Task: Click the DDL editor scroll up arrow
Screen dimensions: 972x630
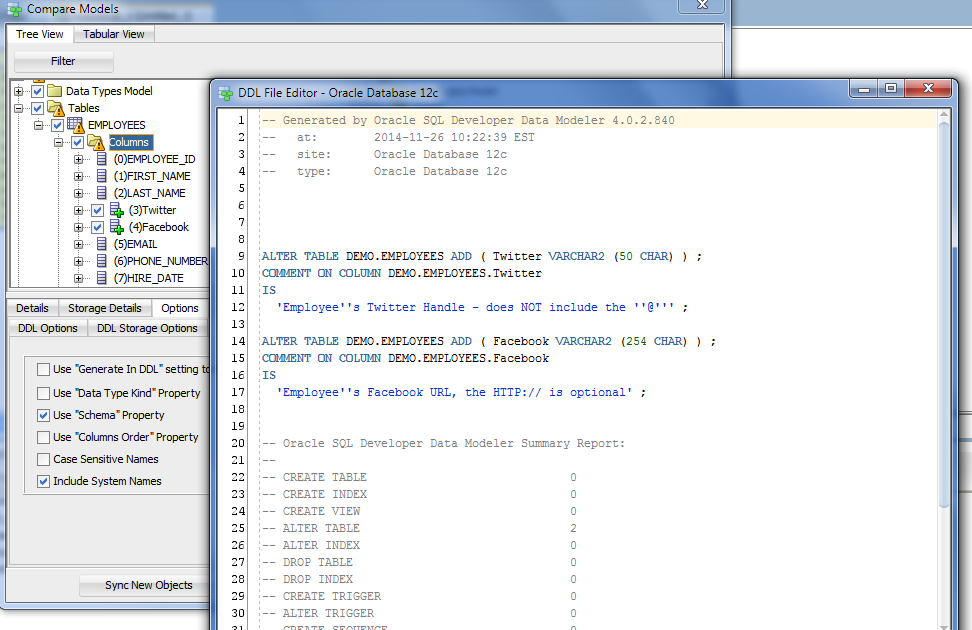Action: tap(944, 115)
